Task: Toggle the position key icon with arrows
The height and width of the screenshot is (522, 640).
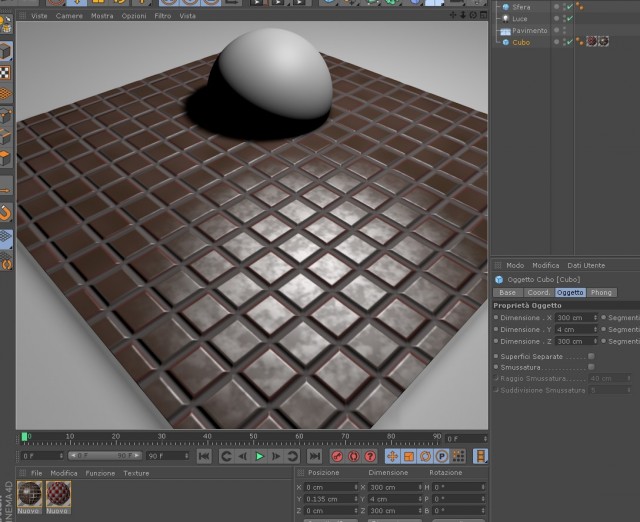Action: [392, 456]
